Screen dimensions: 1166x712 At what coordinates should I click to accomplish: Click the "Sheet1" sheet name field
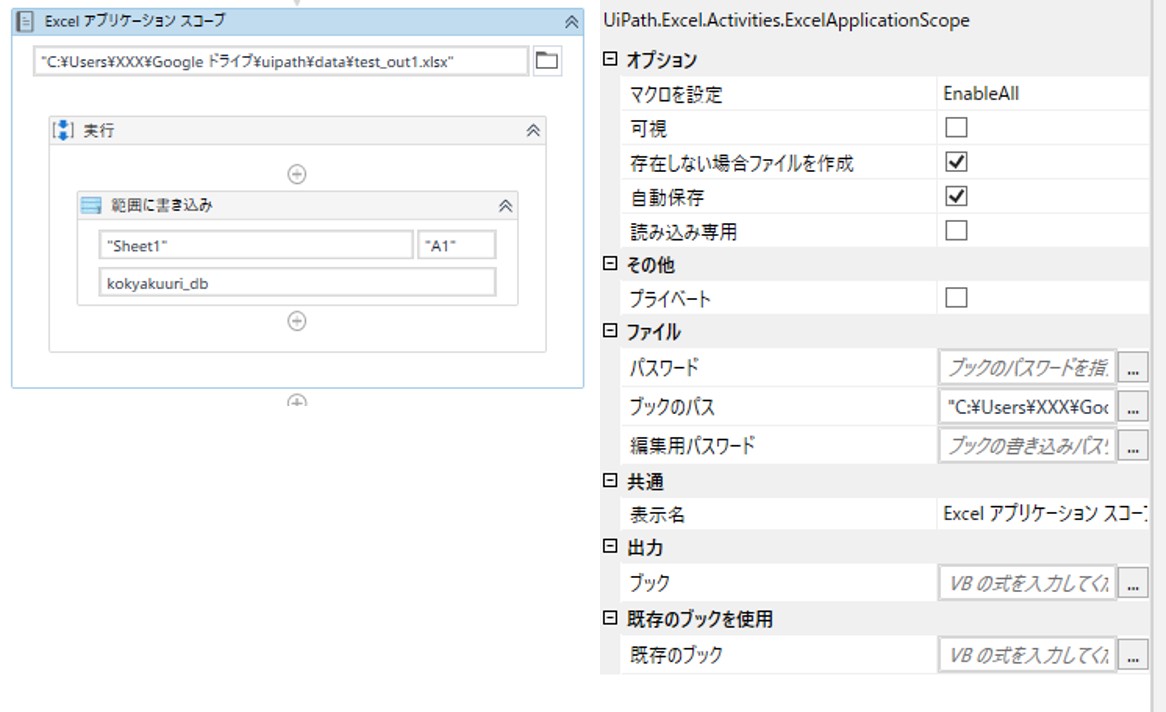pos(255,246)
